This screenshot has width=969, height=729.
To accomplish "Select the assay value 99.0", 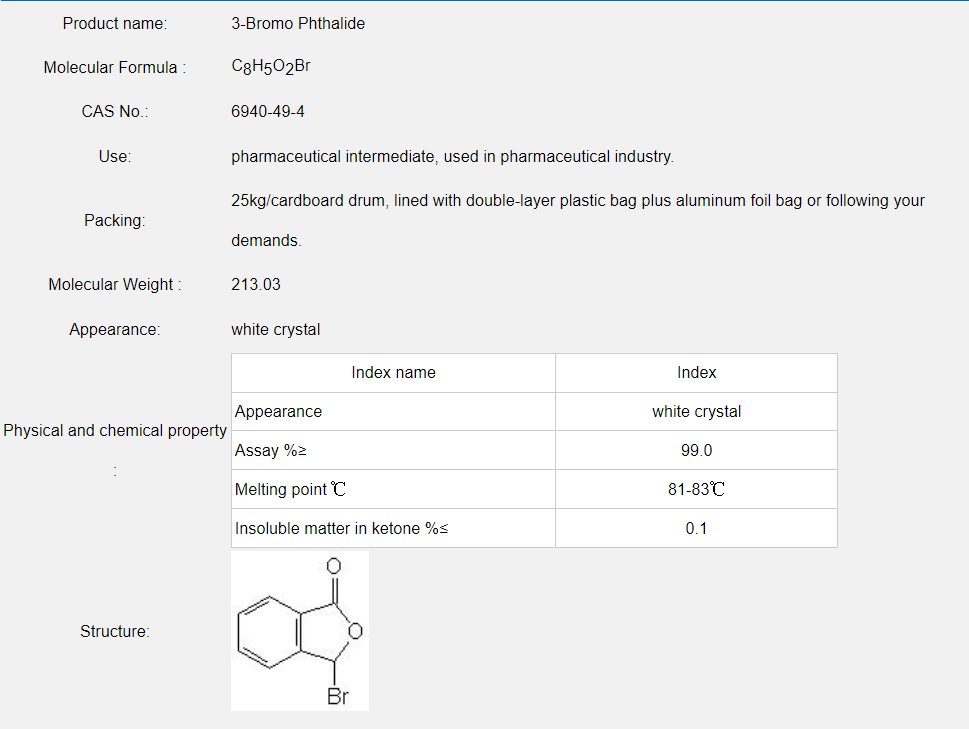I will click(696, 450).
